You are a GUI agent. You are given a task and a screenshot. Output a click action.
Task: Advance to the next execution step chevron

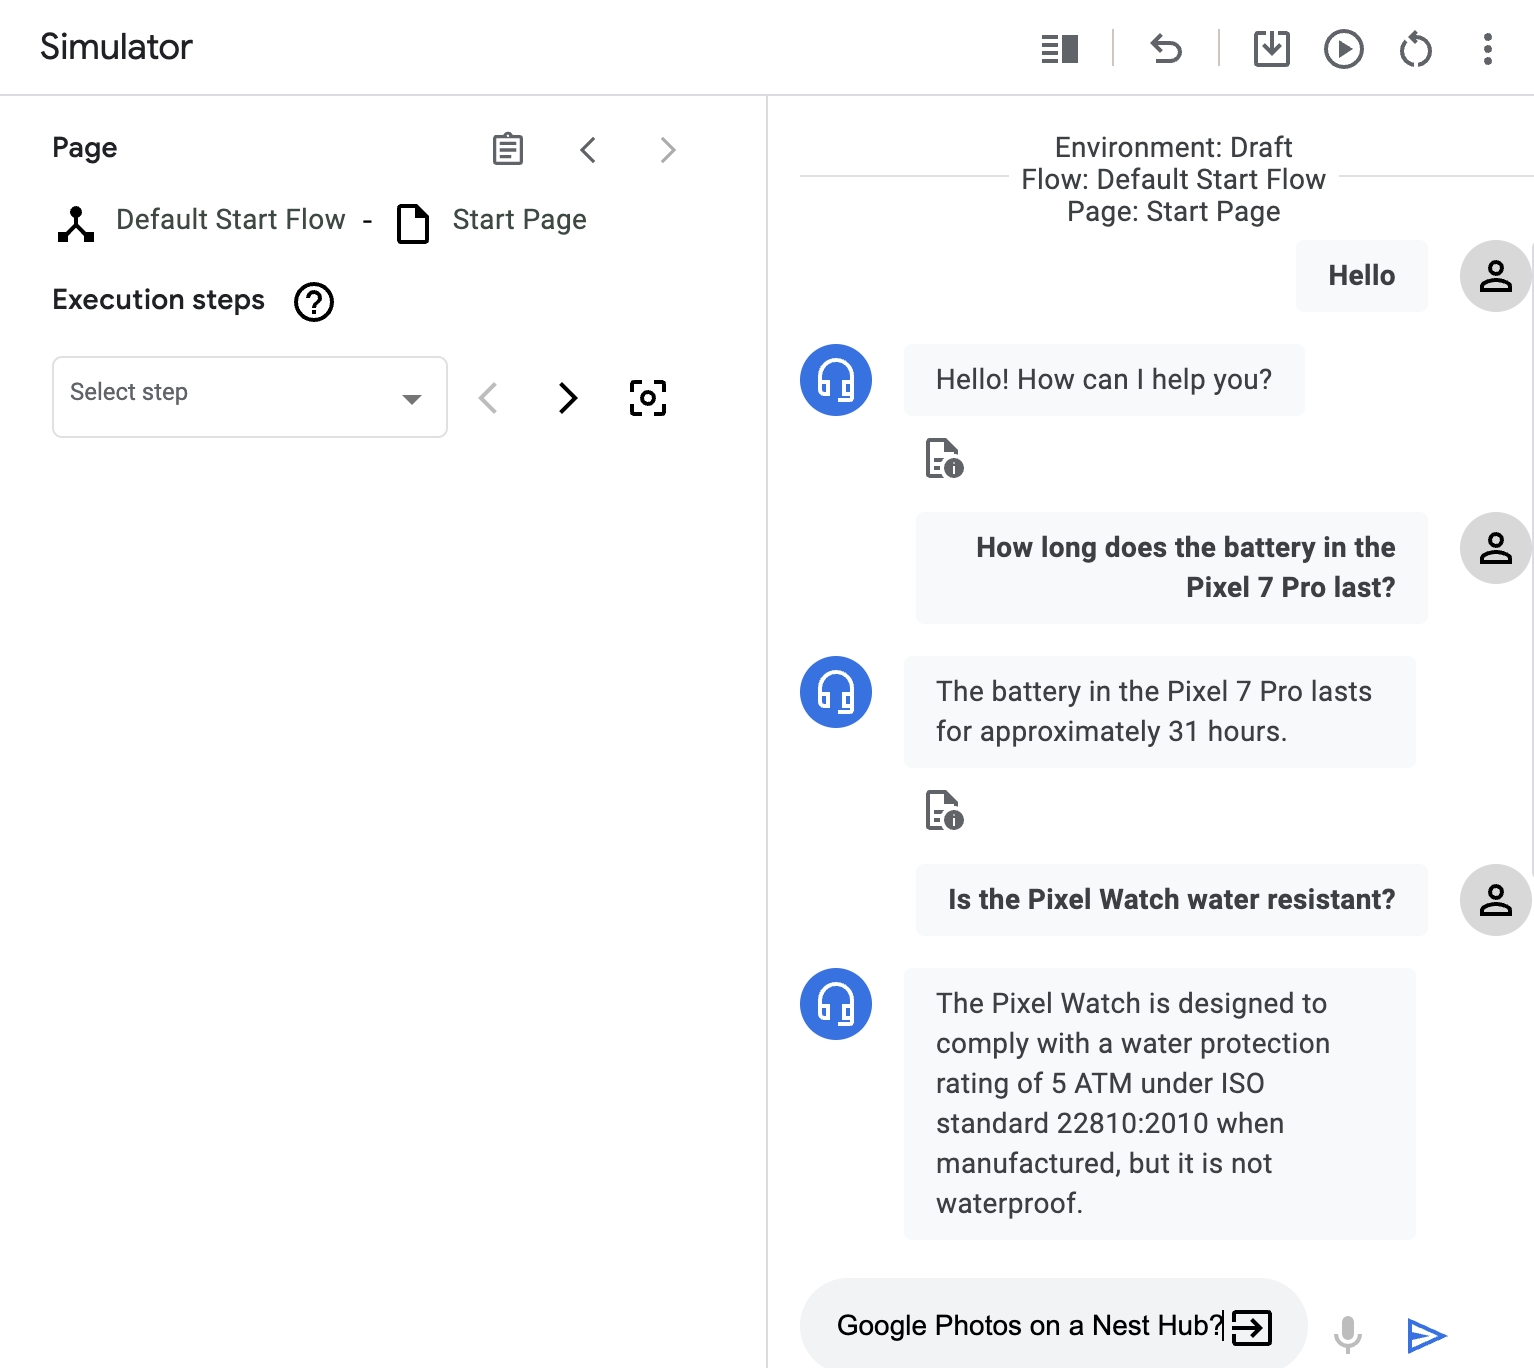click(568, 397)
